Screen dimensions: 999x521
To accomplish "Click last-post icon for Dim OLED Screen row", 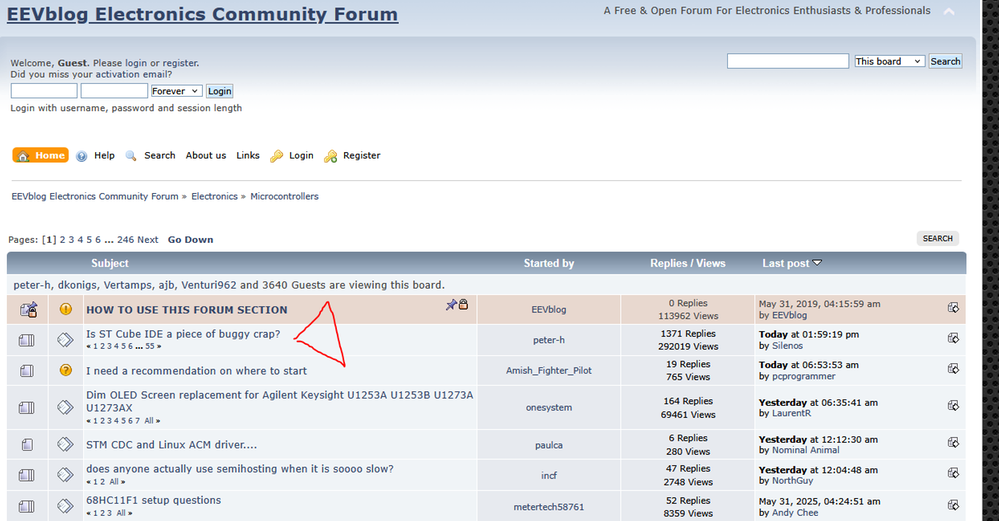I will (953, 406).
